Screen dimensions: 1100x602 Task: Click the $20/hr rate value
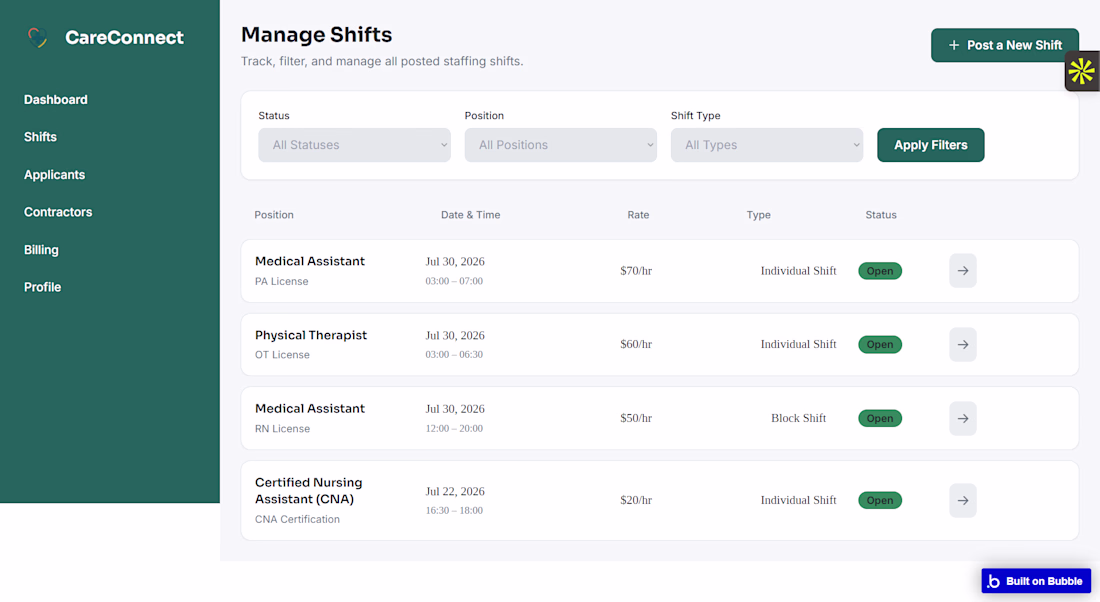(x=636, y=500)
